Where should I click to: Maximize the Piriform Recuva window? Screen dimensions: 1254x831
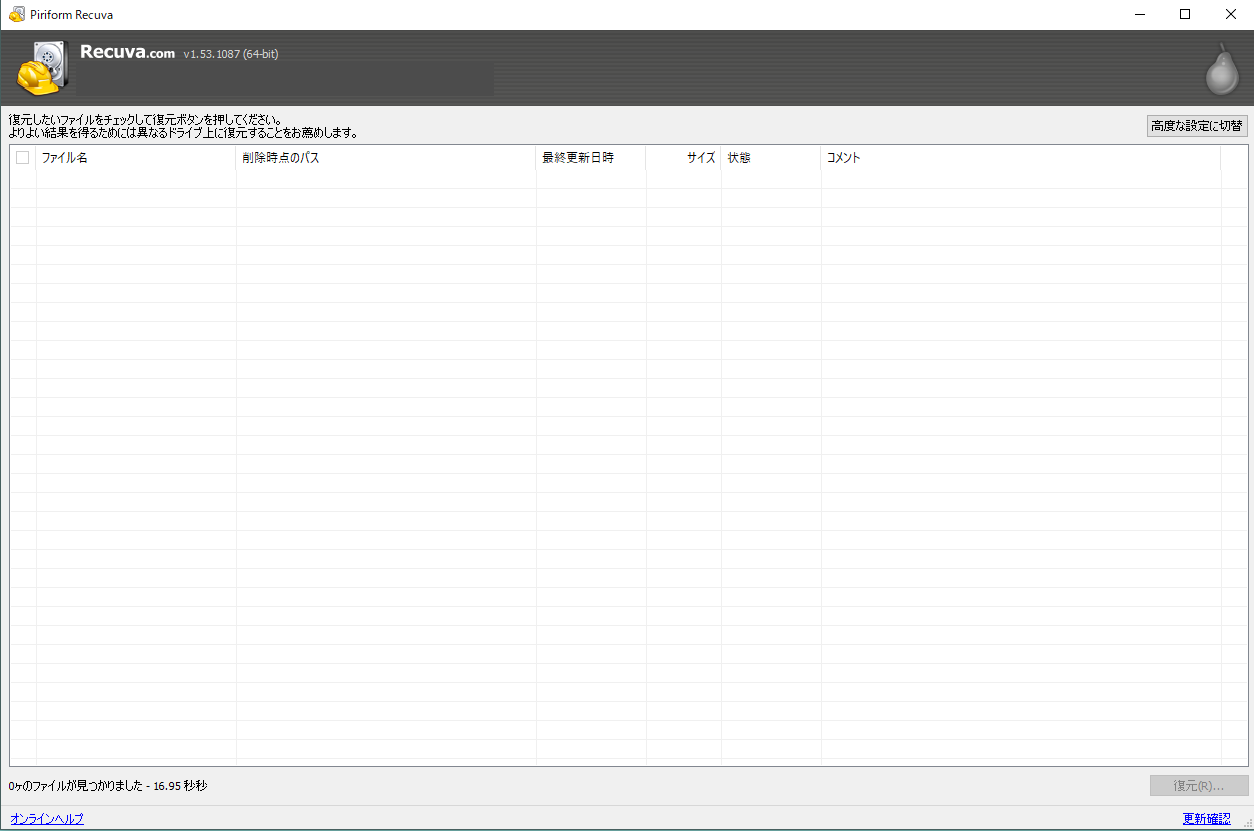pos(1185,14)
